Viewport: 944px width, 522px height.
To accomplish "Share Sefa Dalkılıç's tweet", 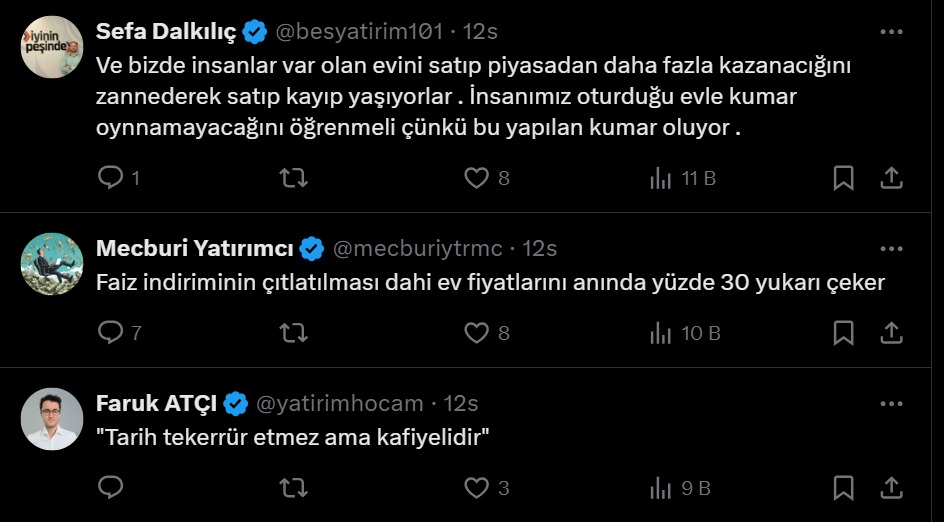I will (x=891, y=178).
